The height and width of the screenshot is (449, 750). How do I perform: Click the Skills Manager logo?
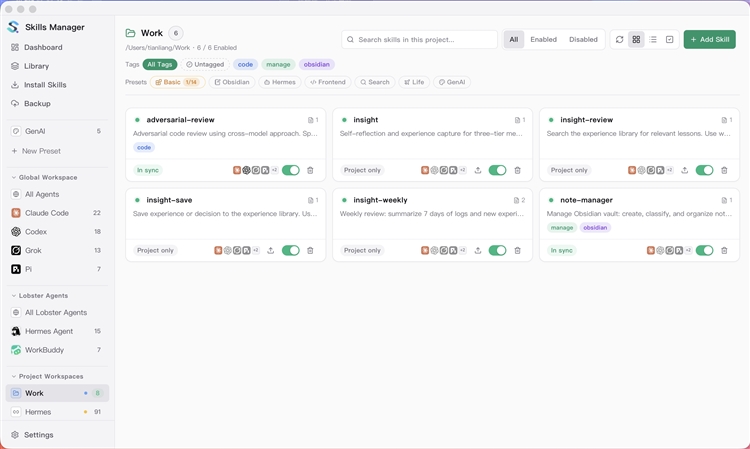[13, 27]
